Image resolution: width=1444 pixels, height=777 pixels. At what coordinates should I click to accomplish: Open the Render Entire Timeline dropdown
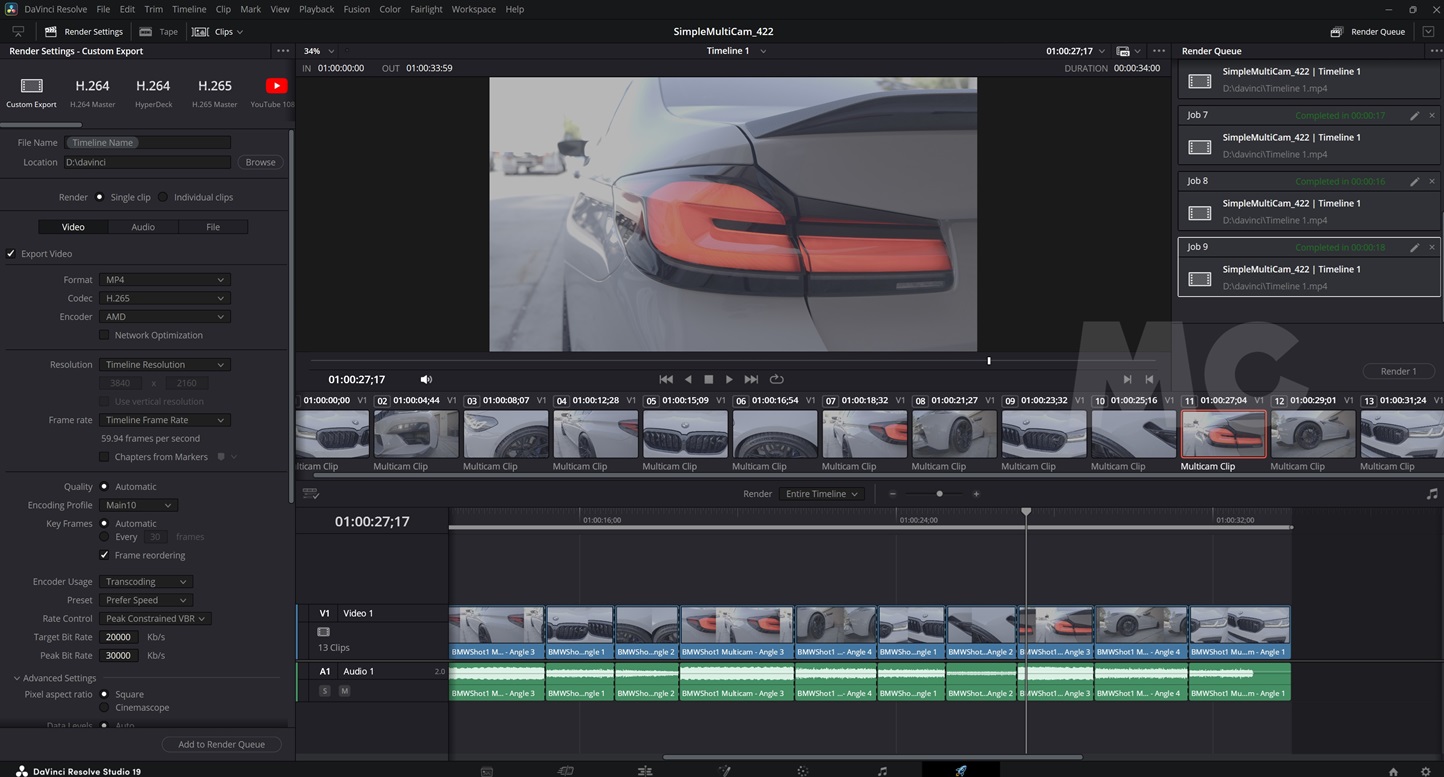tap(822, 494)
